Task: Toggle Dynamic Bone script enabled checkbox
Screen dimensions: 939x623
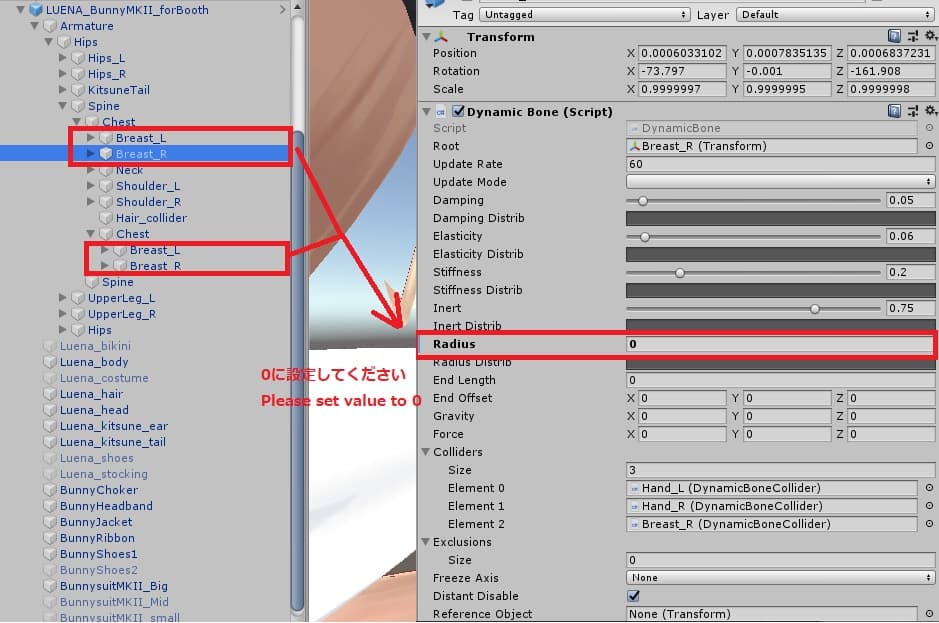Action: [458, 111]
